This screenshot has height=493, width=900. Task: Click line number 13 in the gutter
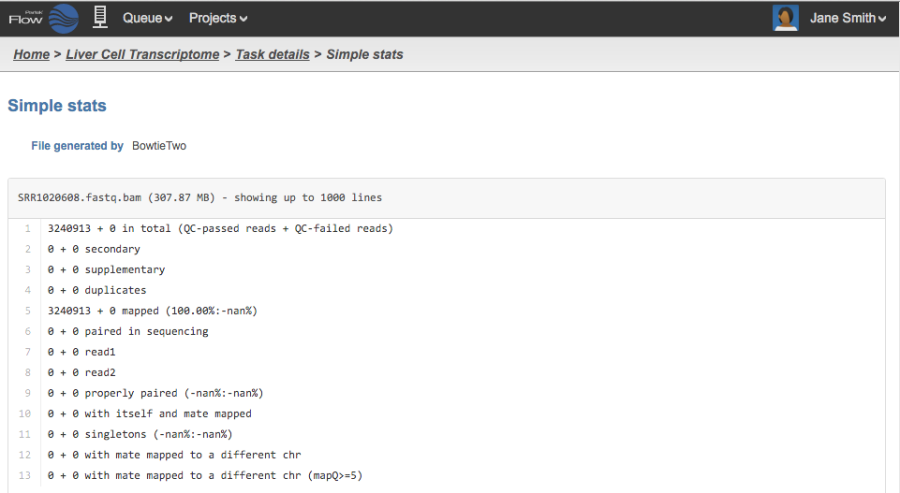pos(26,475)
